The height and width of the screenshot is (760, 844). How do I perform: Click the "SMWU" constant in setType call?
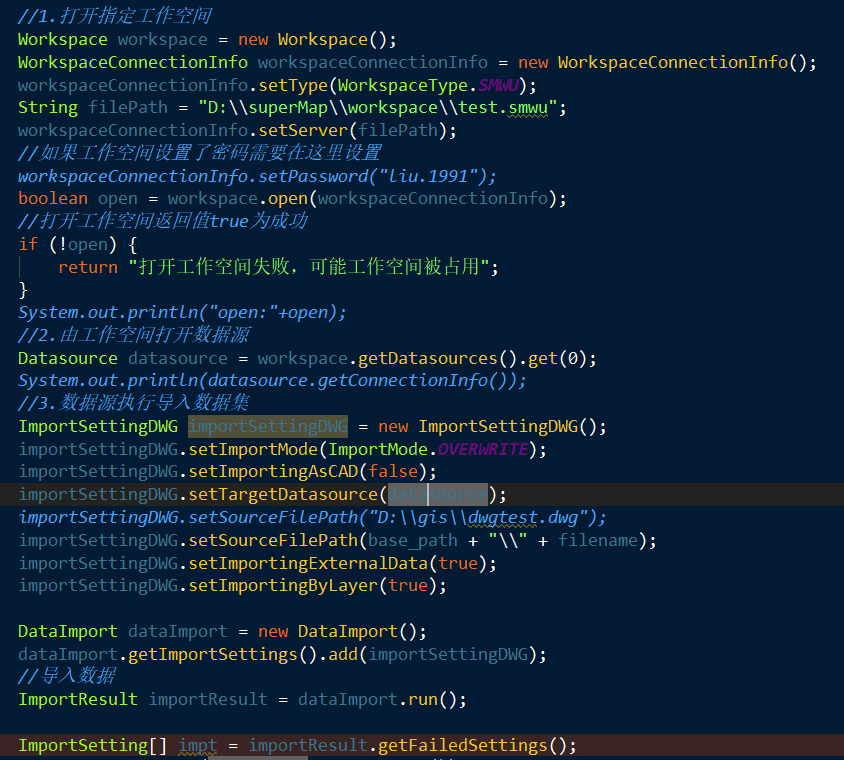pos(498,85)
